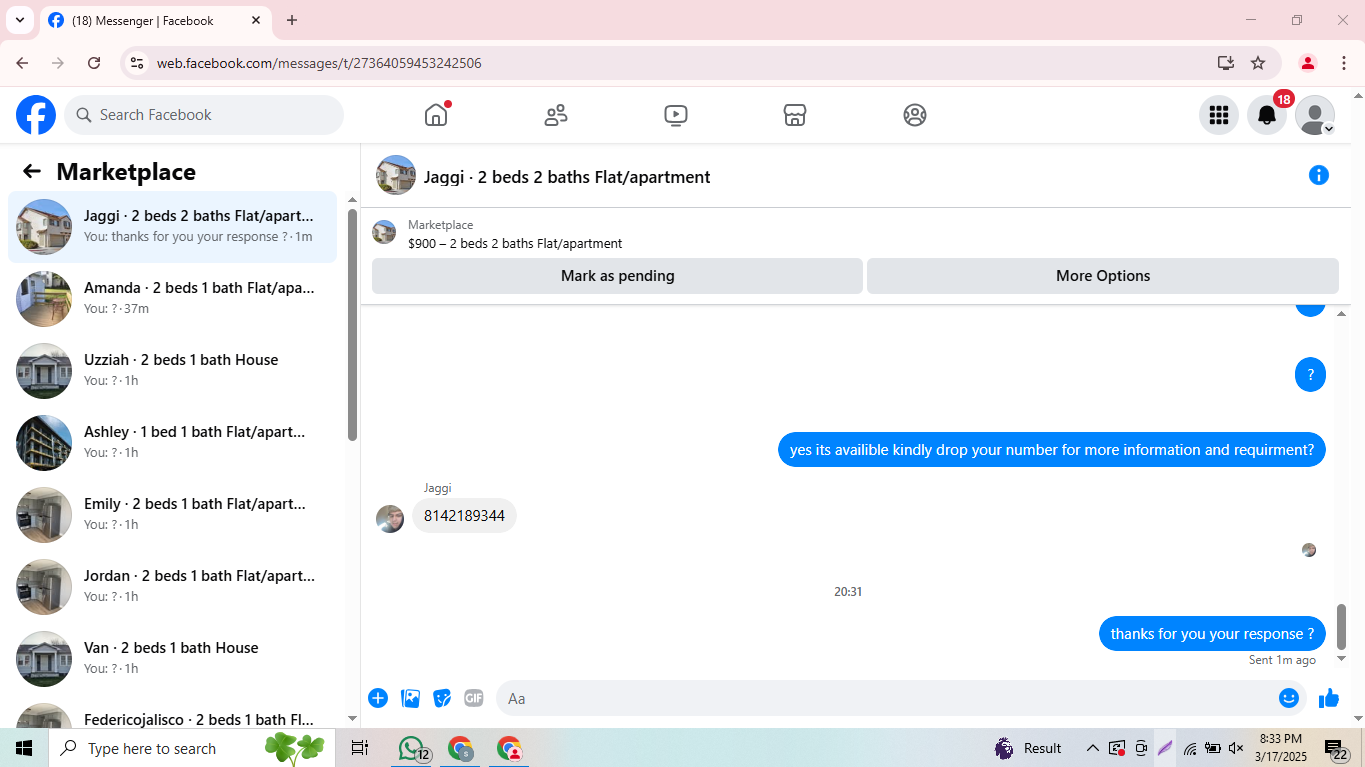Image resolution: width=1365 pixels, height=767 pixels.
Task: Click the 'yes its availible kindly drop' message
Action: [x=1052, y=450]
